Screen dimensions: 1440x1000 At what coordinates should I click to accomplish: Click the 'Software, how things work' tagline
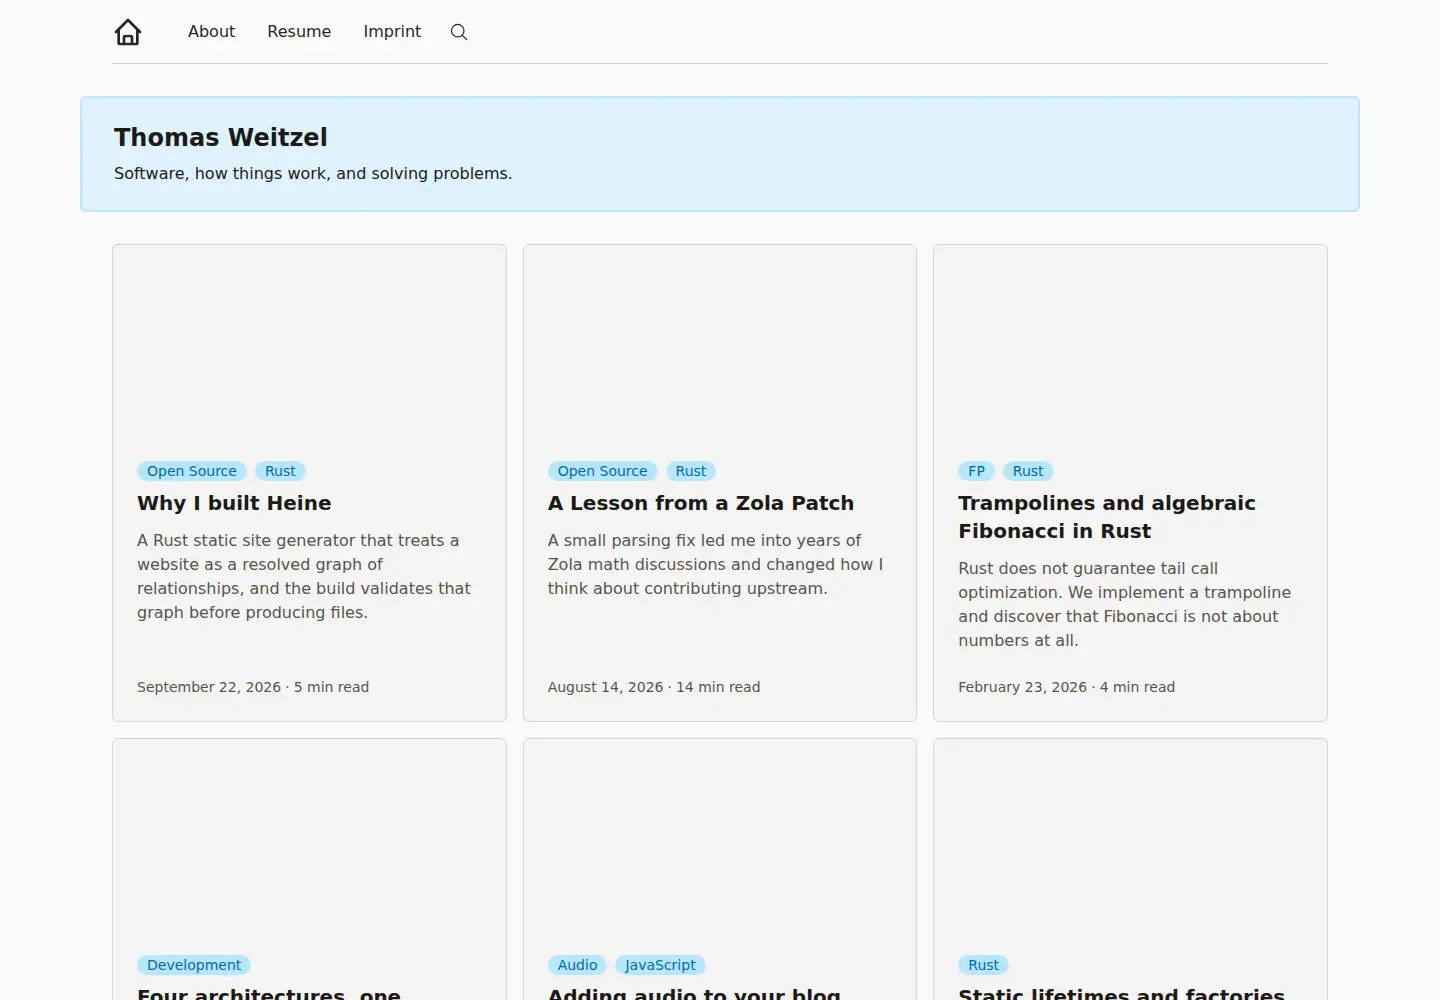[313, 173]
